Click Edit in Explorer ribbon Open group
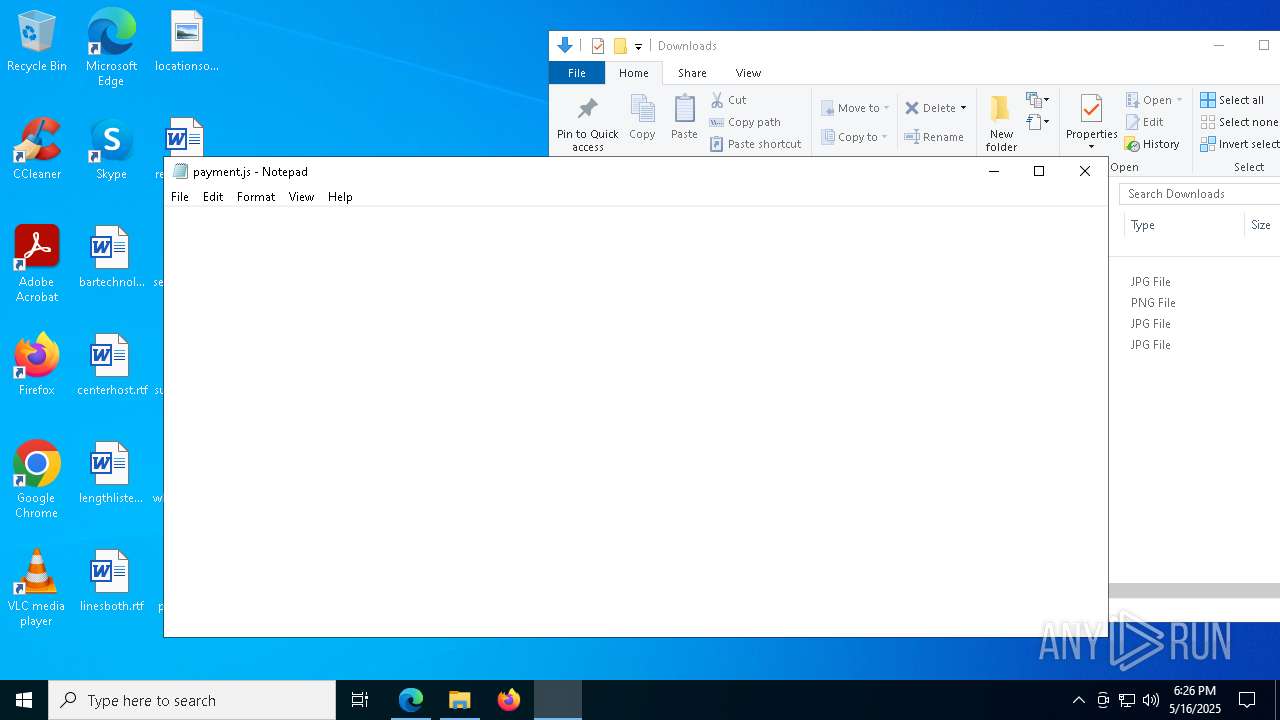 pyautogui.click(x=1145, y=122)
